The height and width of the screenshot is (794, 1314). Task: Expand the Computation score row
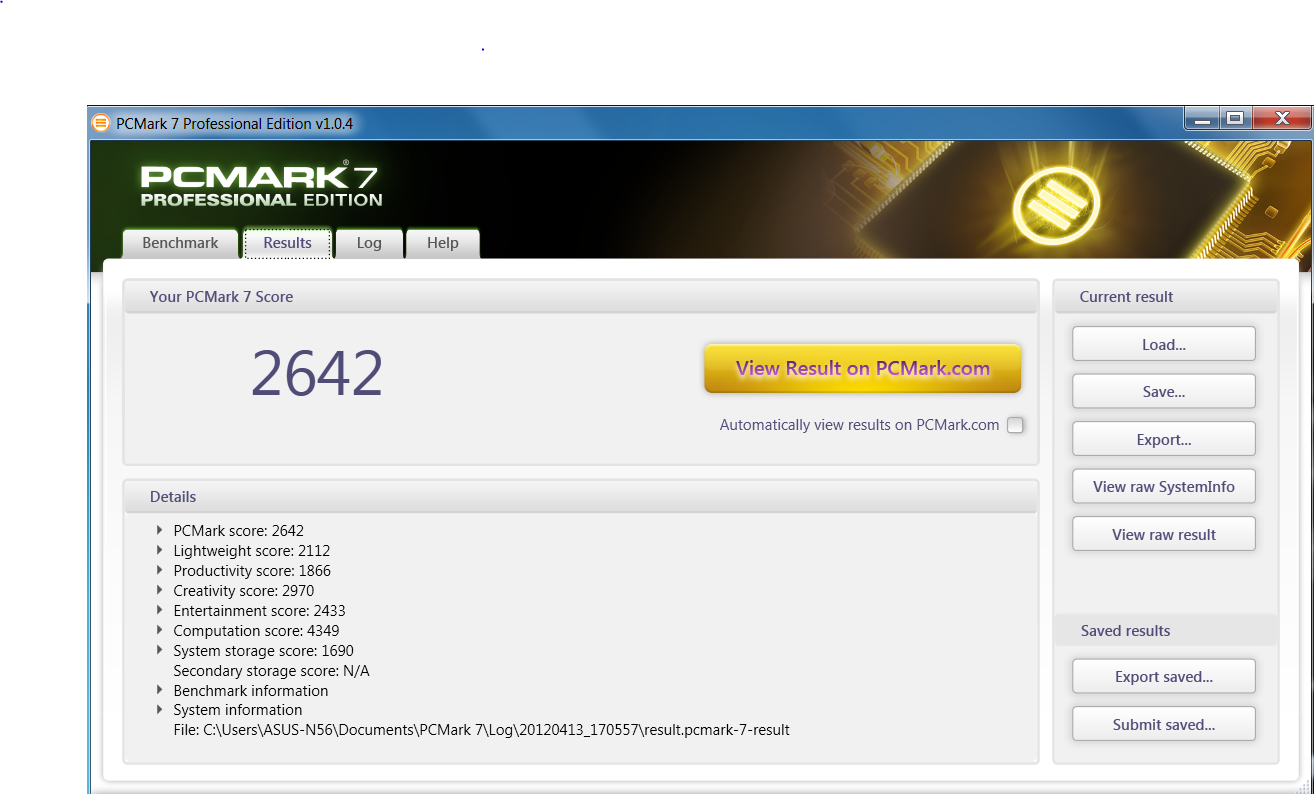pyautogui.click(x=160, y=630)
